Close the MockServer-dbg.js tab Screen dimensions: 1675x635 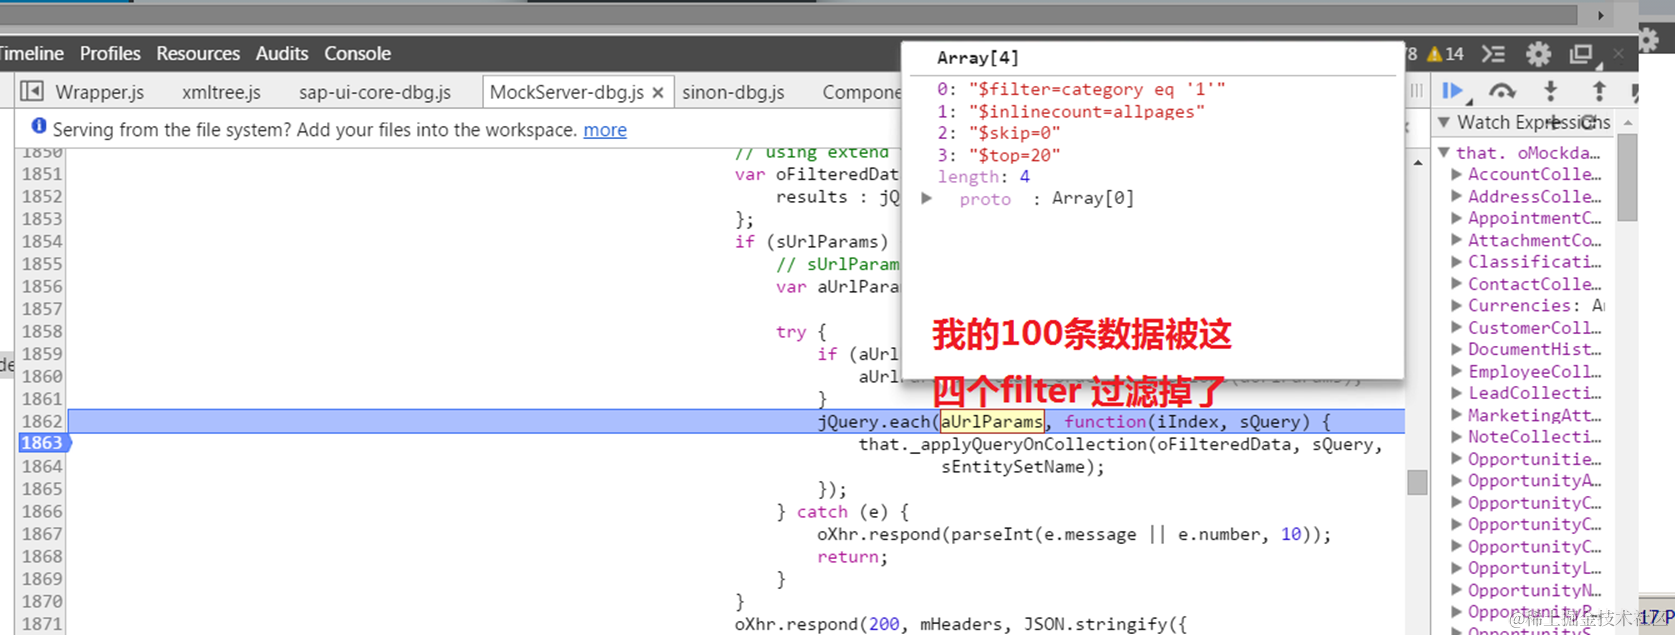[658, 92]
